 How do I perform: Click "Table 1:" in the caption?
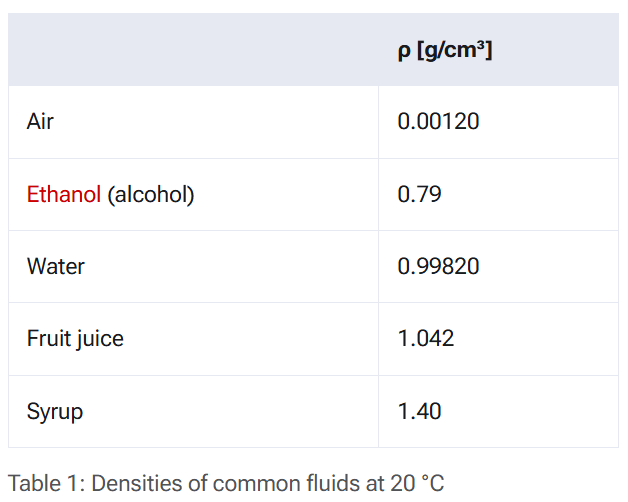pyautogui.click(x=47, y=483)
